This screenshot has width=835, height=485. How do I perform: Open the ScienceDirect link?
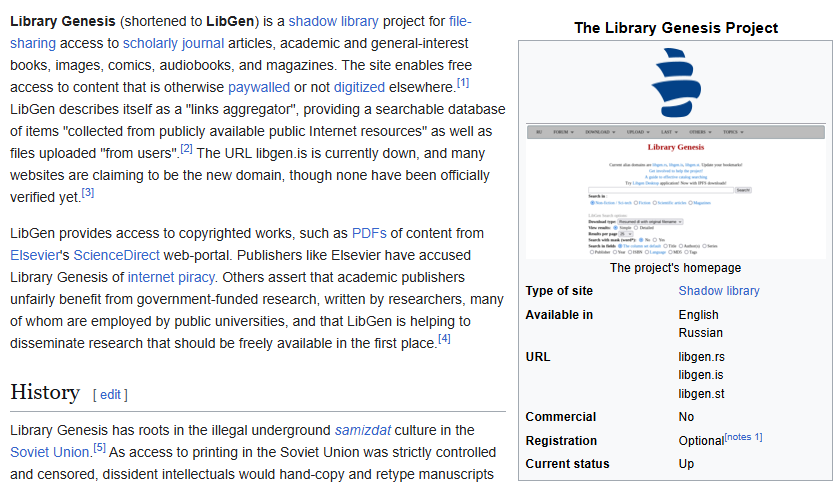pos(117,255)
